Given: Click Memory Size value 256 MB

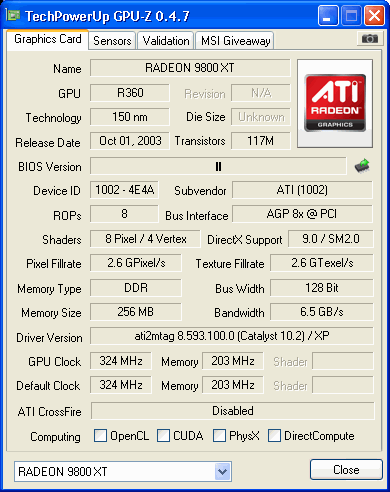Looking at the screenshot, I should point(136,312).
